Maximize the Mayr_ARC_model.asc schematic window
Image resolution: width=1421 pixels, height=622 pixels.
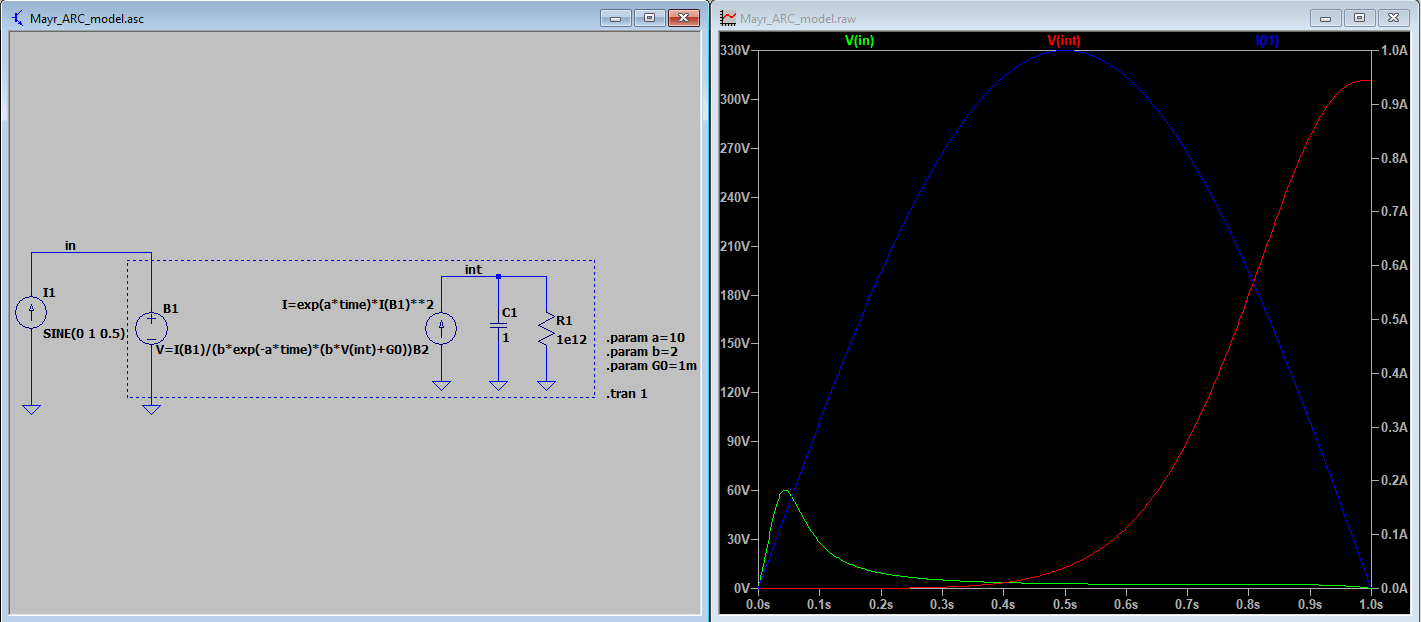[649, 18]
